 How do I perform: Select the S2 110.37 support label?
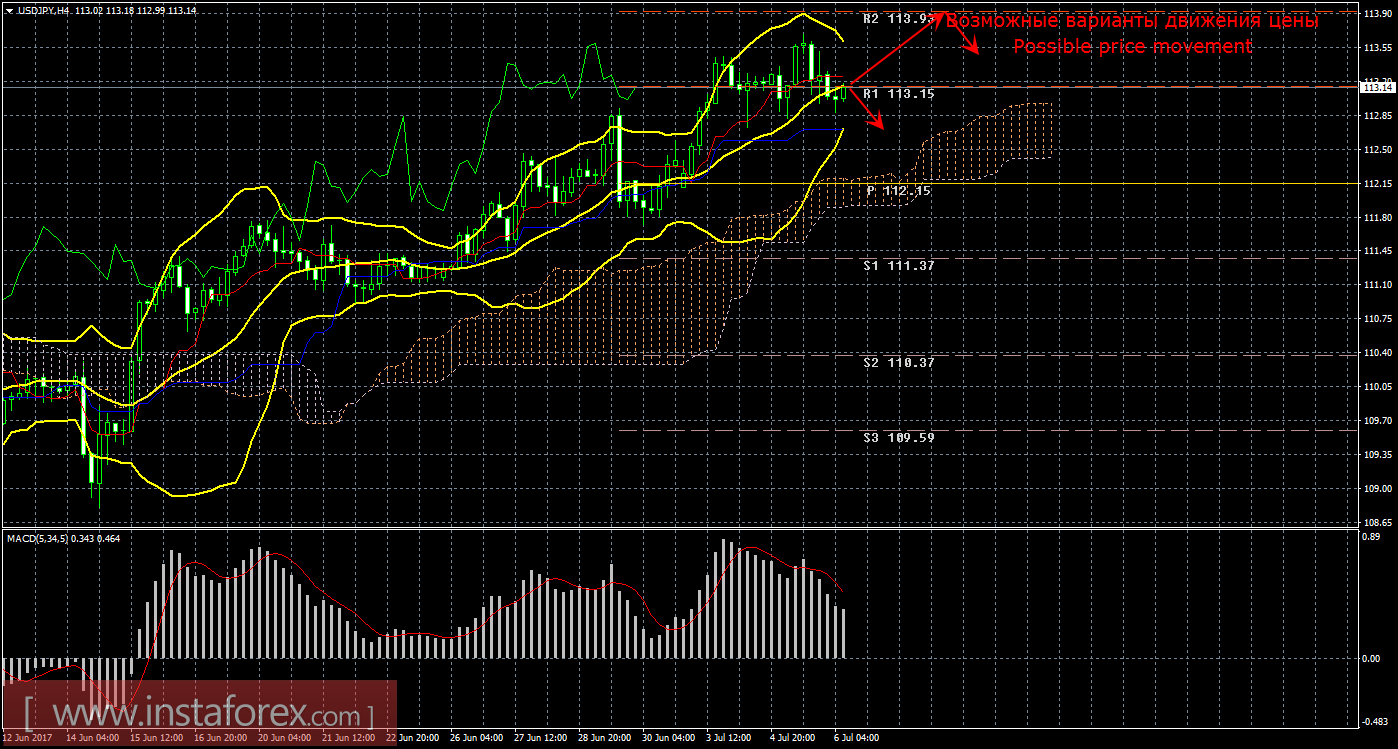pyautogui.click(x=899, y=362)
